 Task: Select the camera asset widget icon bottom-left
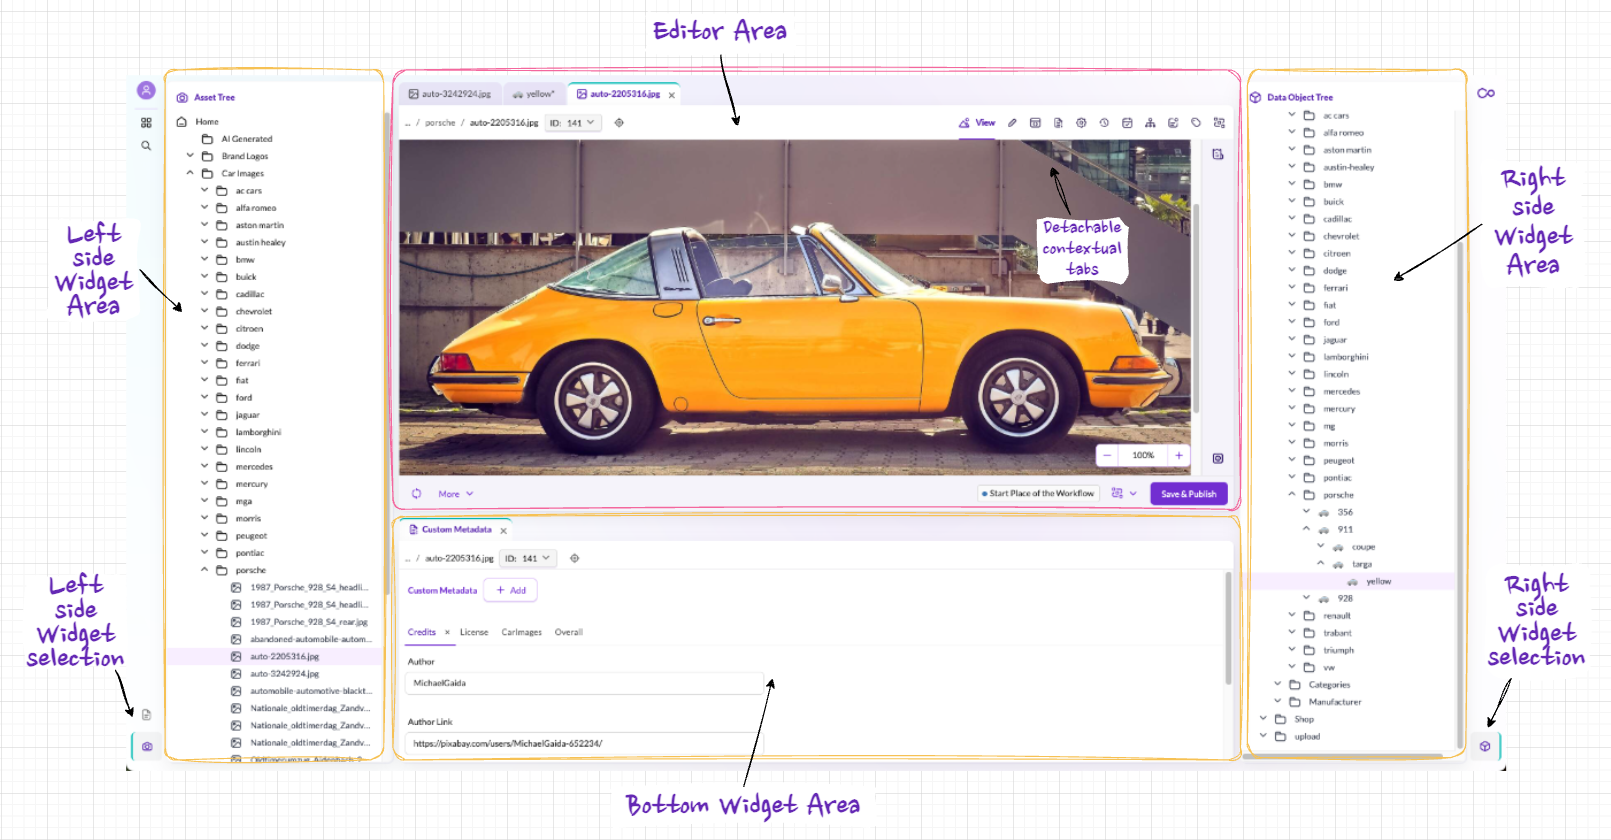147,746
